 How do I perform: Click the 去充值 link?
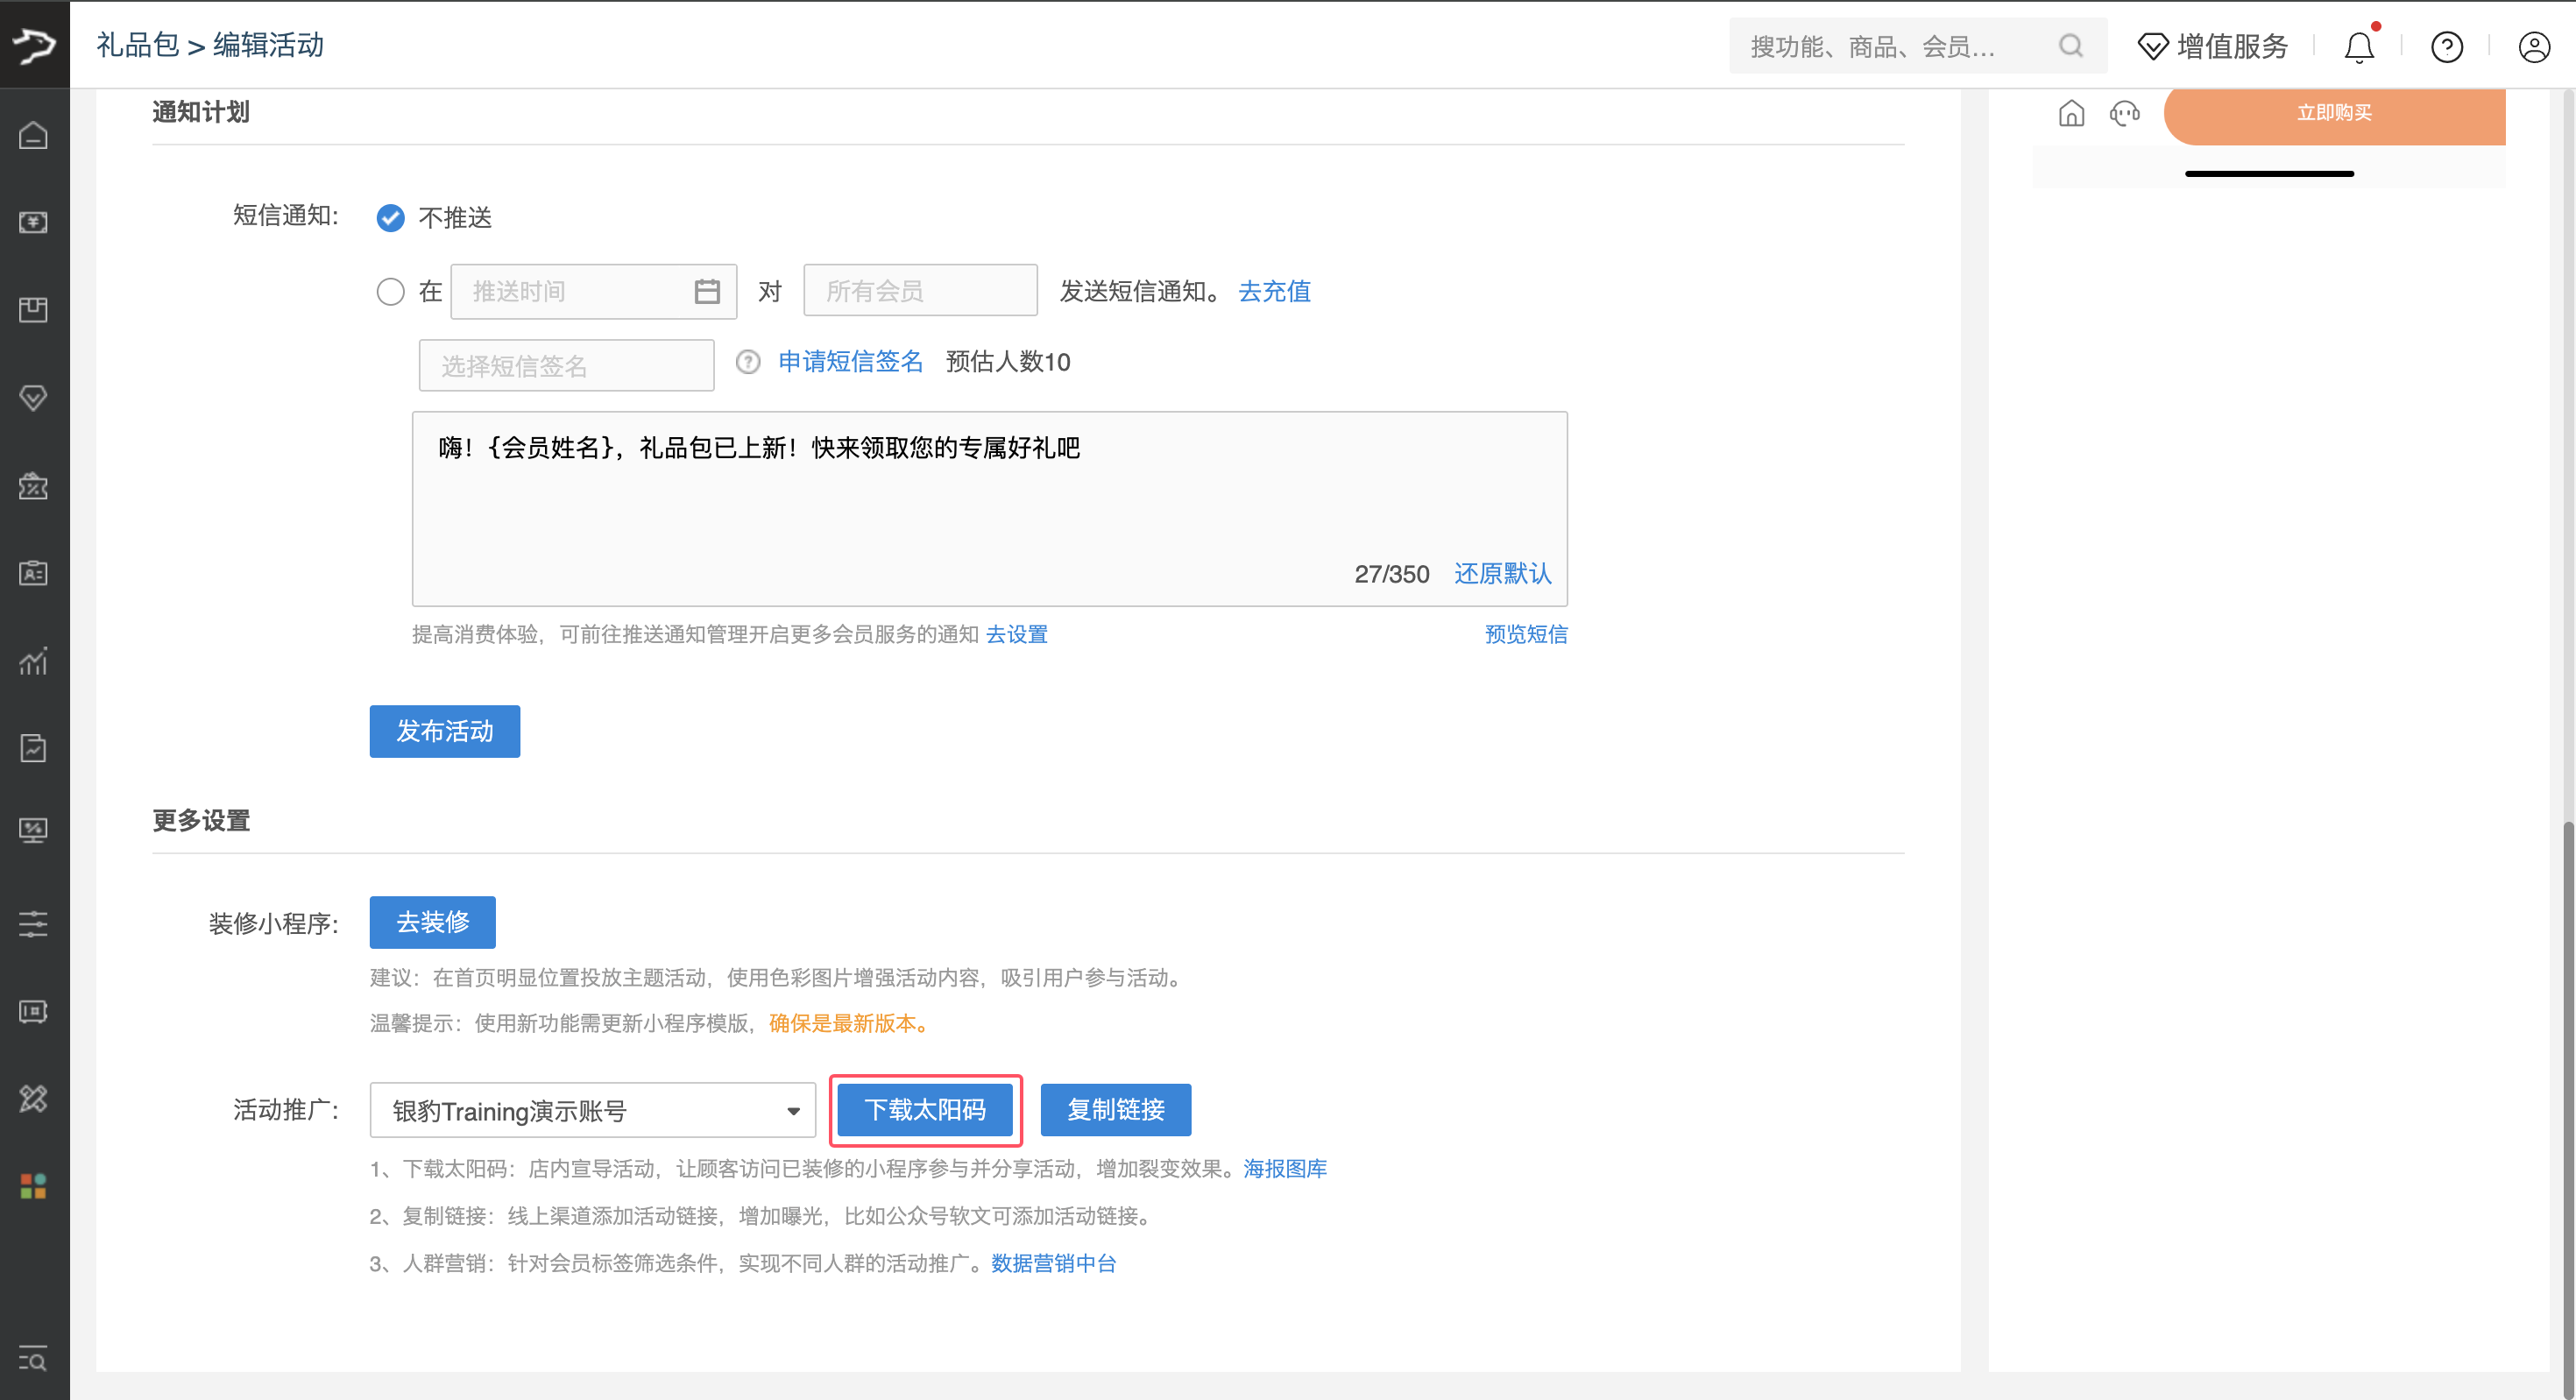(1274, 291)
